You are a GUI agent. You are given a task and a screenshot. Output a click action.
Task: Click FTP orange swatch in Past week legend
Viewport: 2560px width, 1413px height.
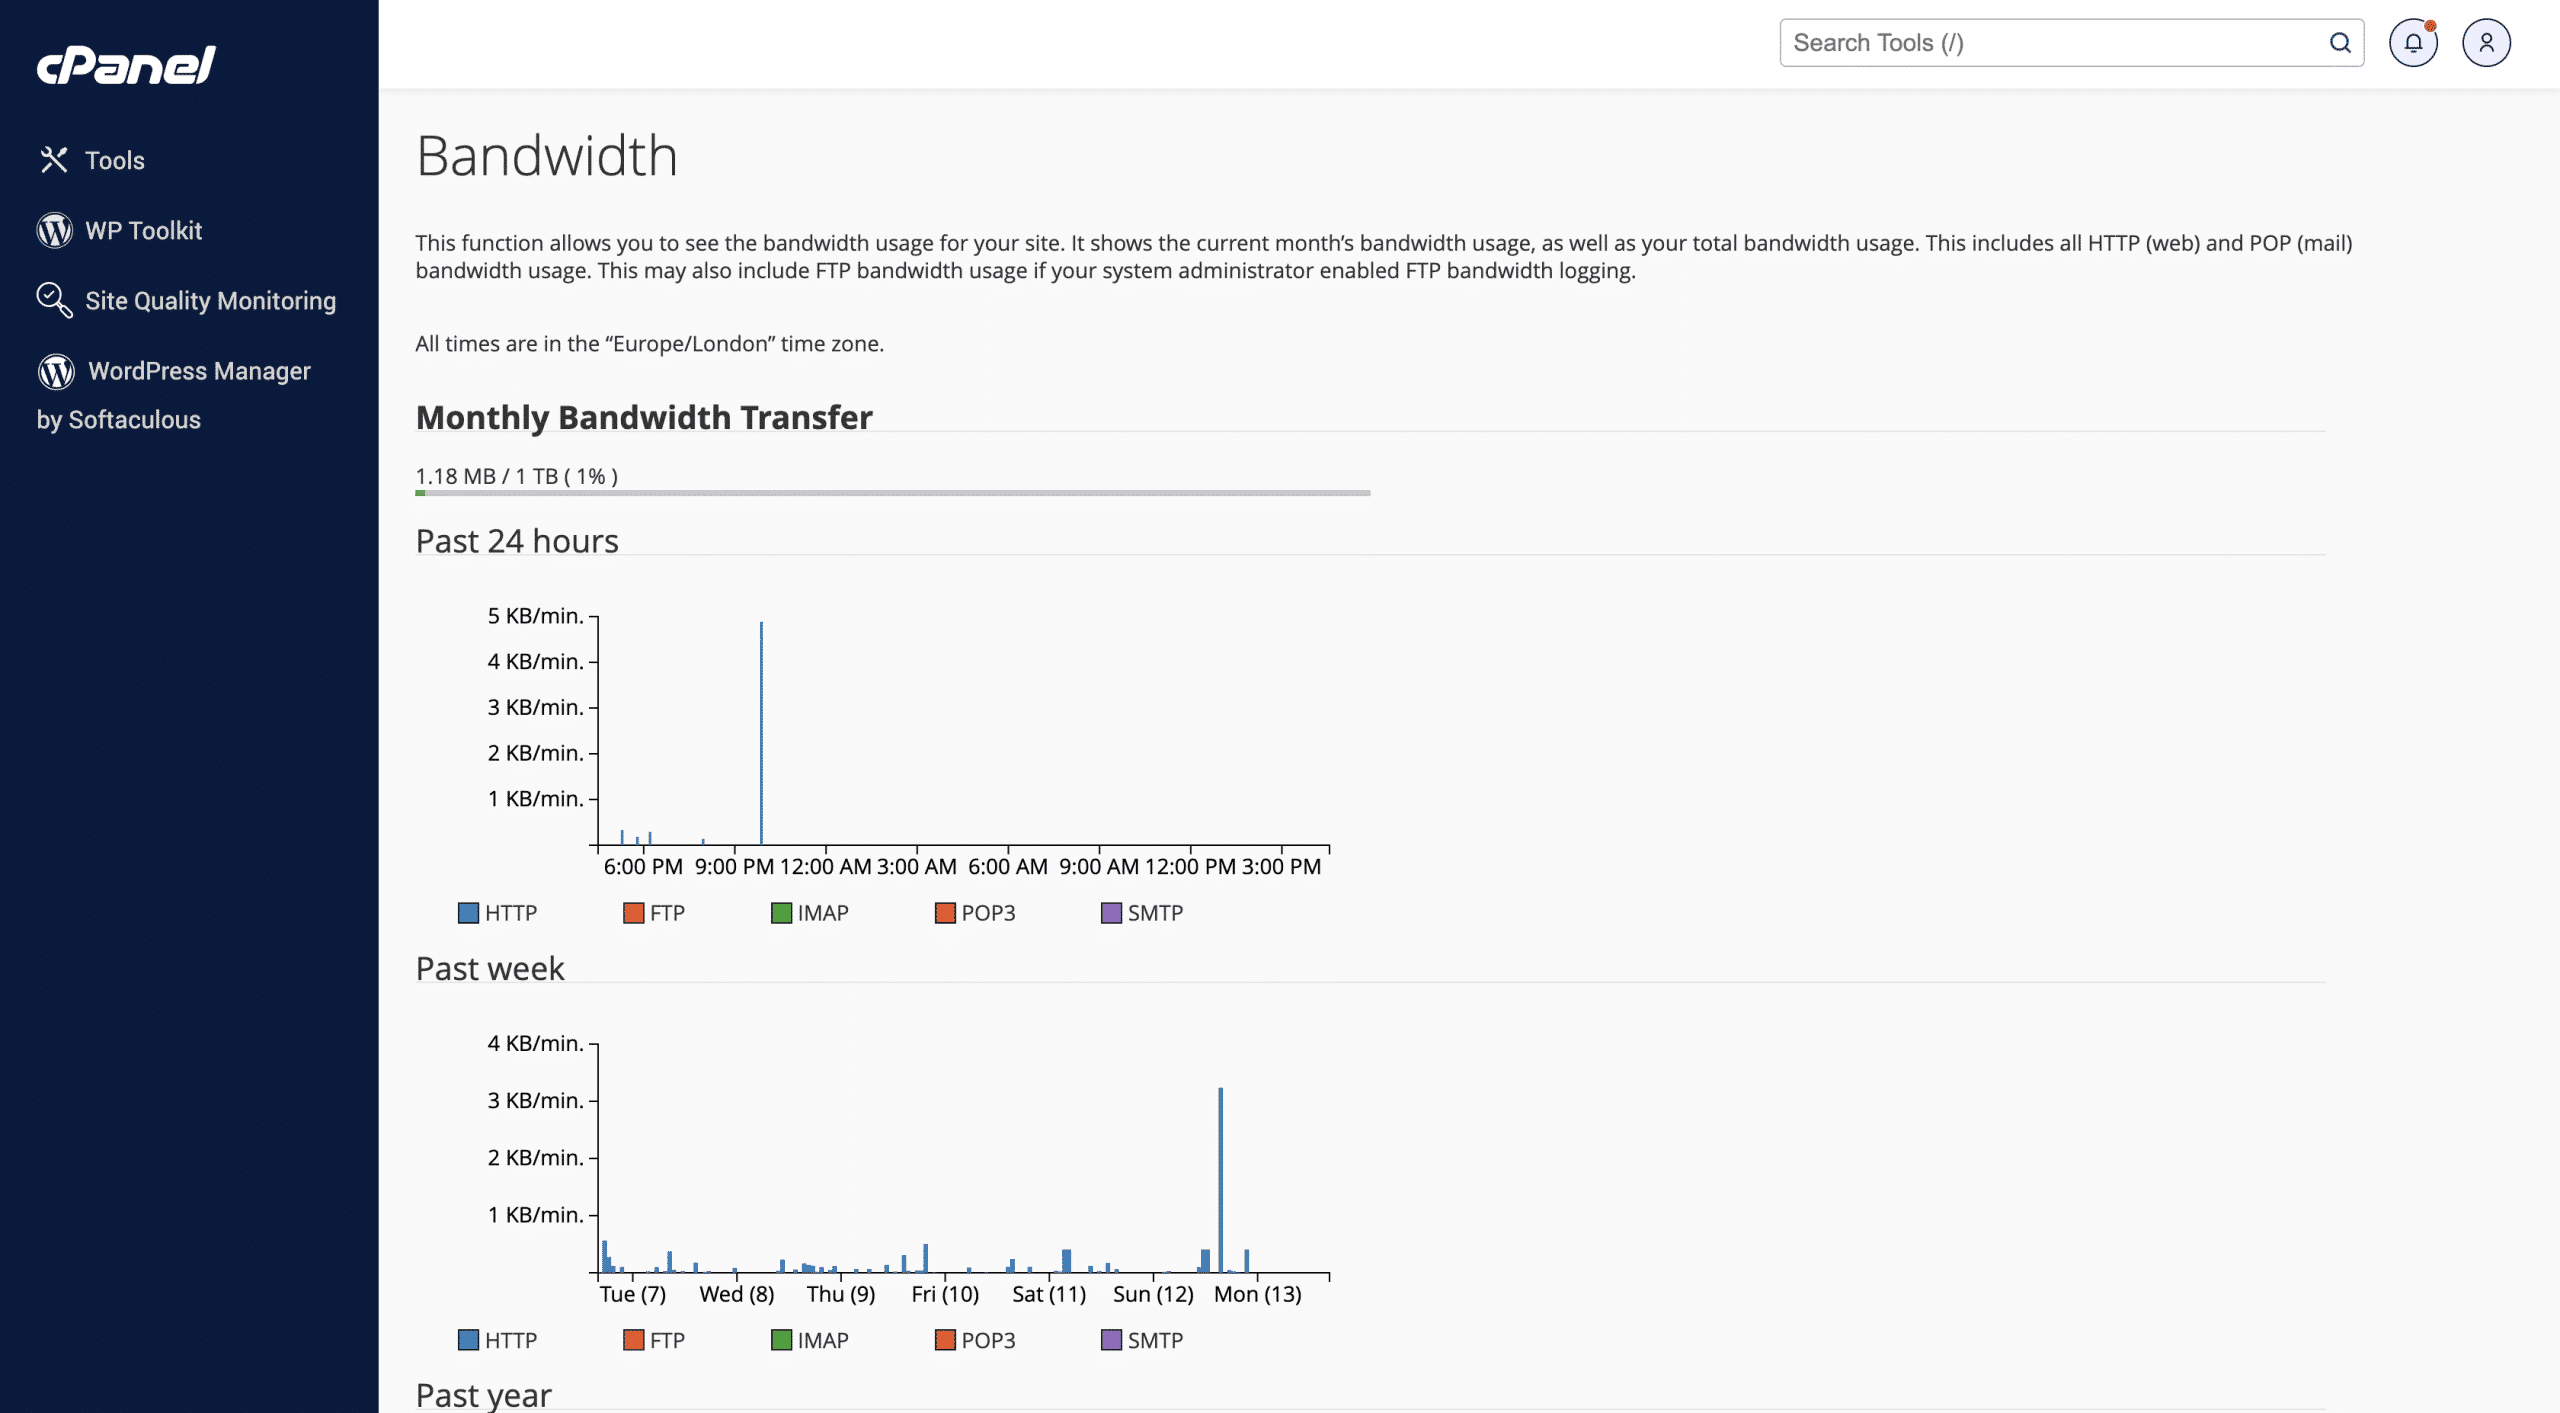pyautogui.click(x=633, y=1340)
